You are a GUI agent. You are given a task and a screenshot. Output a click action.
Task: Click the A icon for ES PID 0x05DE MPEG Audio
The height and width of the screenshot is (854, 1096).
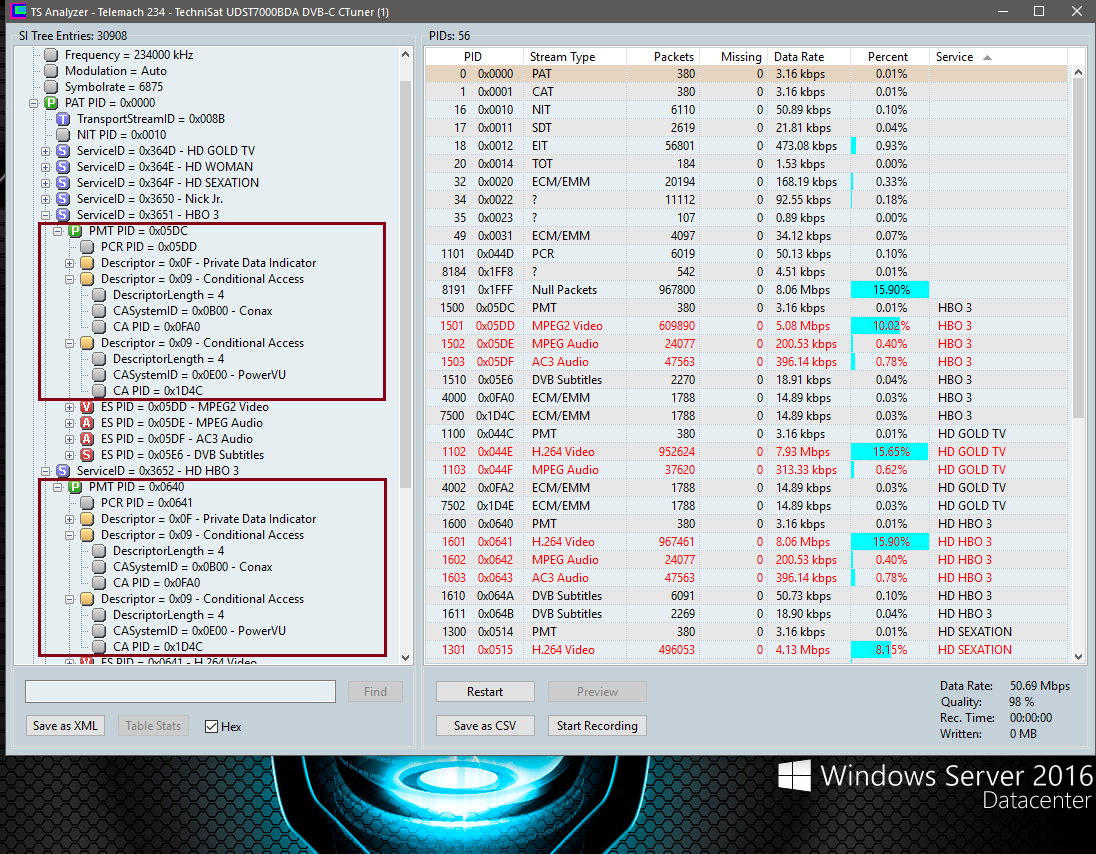(87, 423)
